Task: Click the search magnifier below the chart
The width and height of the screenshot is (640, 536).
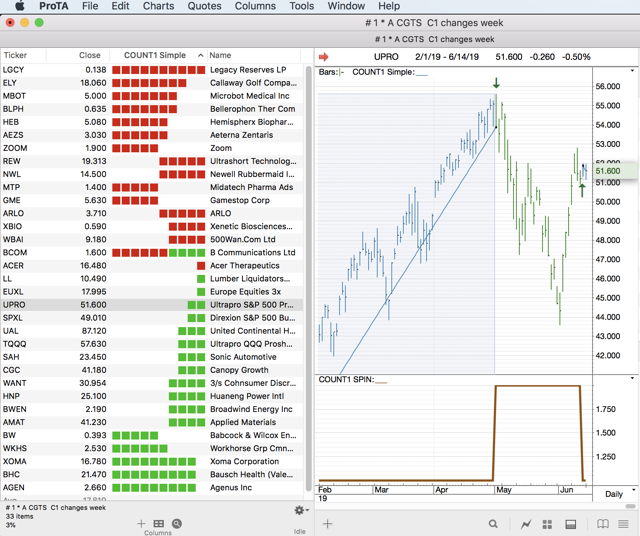Action: click(x=493, y=524)
